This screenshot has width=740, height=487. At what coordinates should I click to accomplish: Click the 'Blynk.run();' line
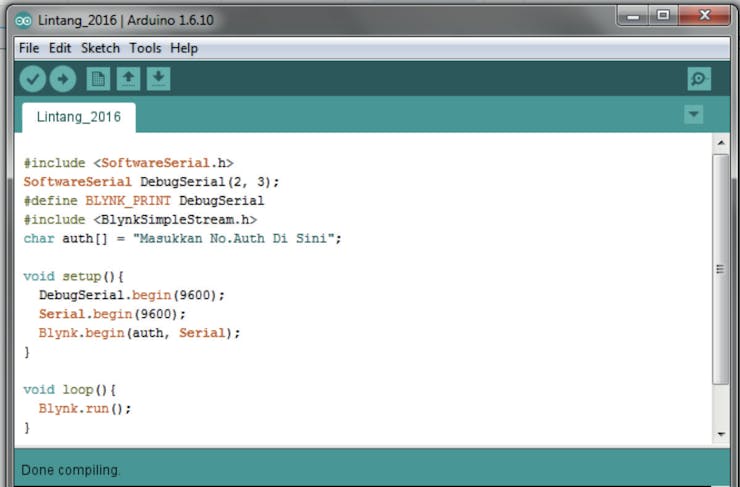(x=85, y=409)
